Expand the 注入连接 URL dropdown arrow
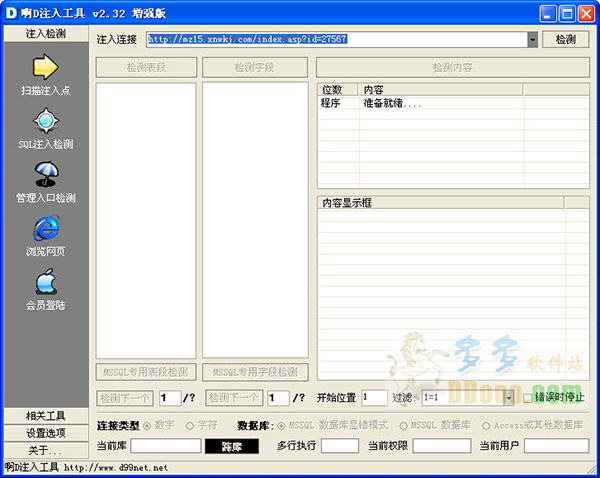The height and width of the screenshot is (478, 600). (x=532, y=39)
